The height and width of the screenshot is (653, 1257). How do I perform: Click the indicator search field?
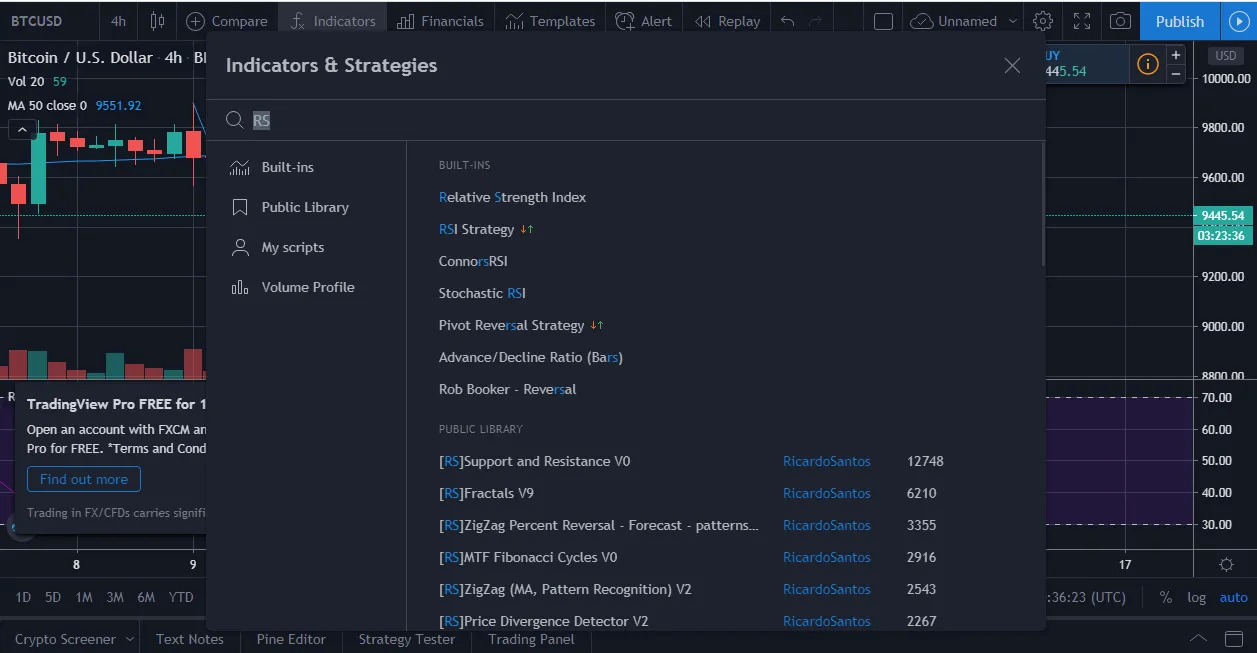click(x=626, y=120)
